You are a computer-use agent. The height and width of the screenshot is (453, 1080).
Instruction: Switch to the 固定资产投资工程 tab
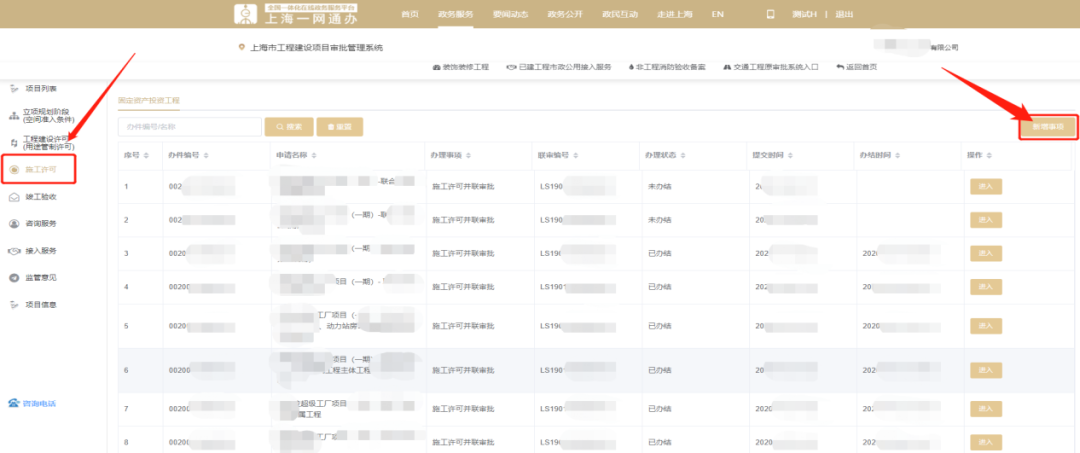tap(148, 101)
